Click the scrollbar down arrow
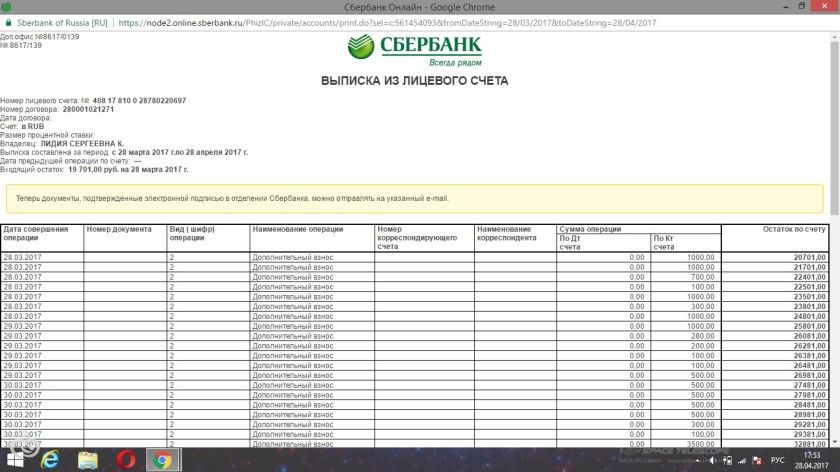 [x=835, y=443]
